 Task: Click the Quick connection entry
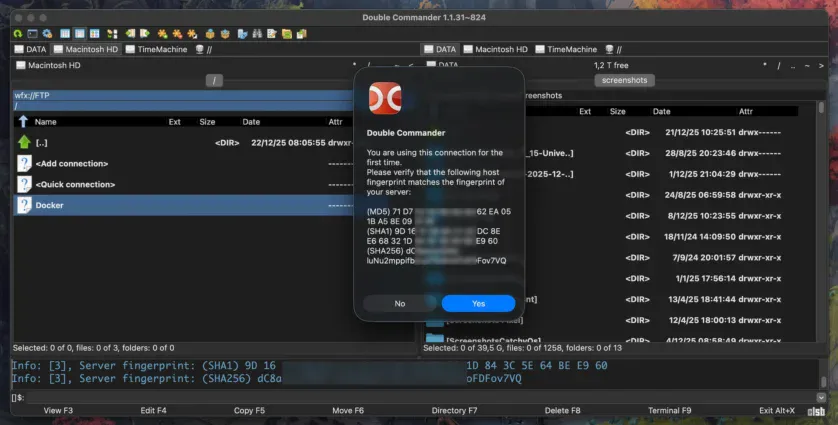[75, 184]
